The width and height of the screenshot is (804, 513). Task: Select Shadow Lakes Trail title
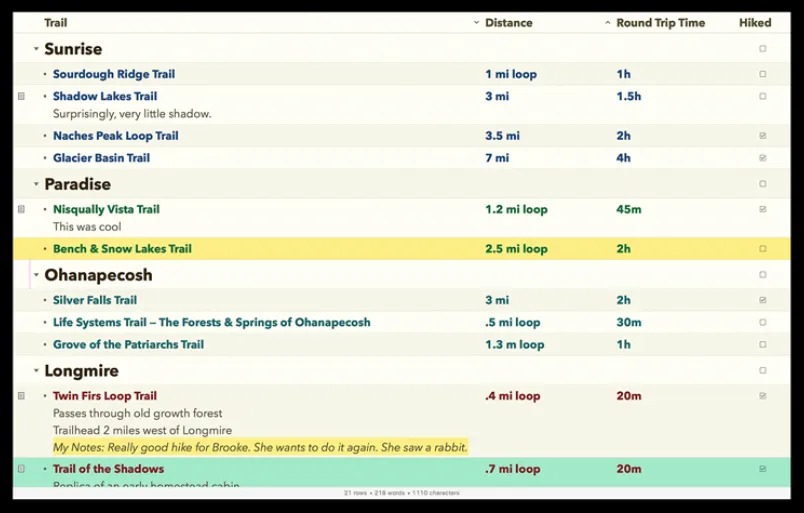pos(105,96)
